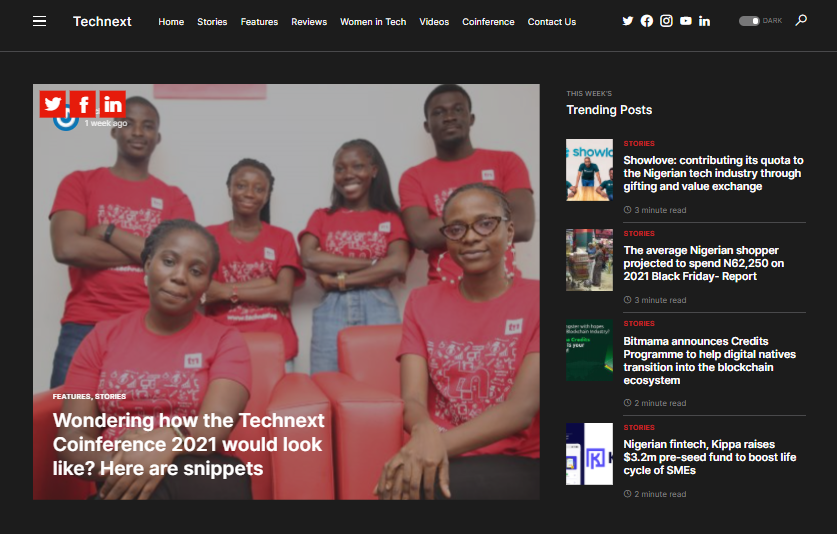This screenshot has width=837, height=534.
Task: Click the 'Trending Posts' heading
Action: [609, 110]
